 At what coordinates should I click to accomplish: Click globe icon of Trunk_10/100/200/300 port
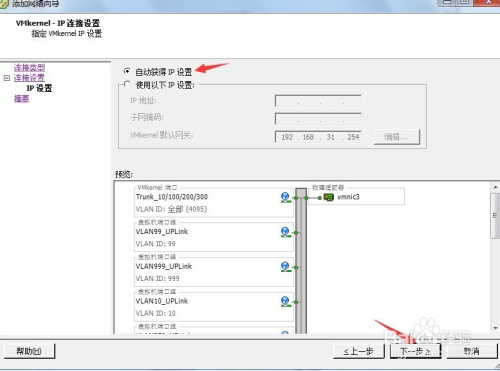click(285, 197)
